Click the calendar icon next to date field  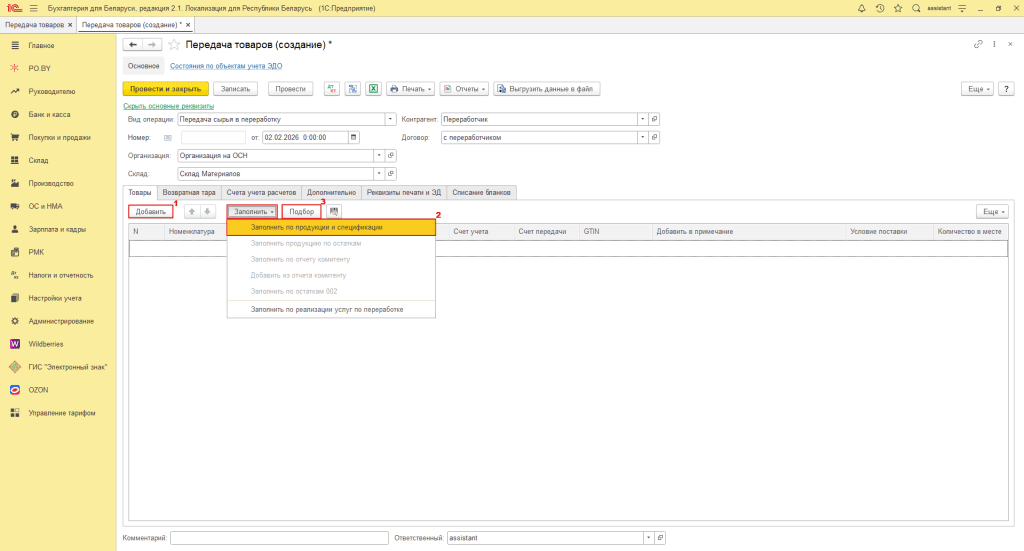353,137
